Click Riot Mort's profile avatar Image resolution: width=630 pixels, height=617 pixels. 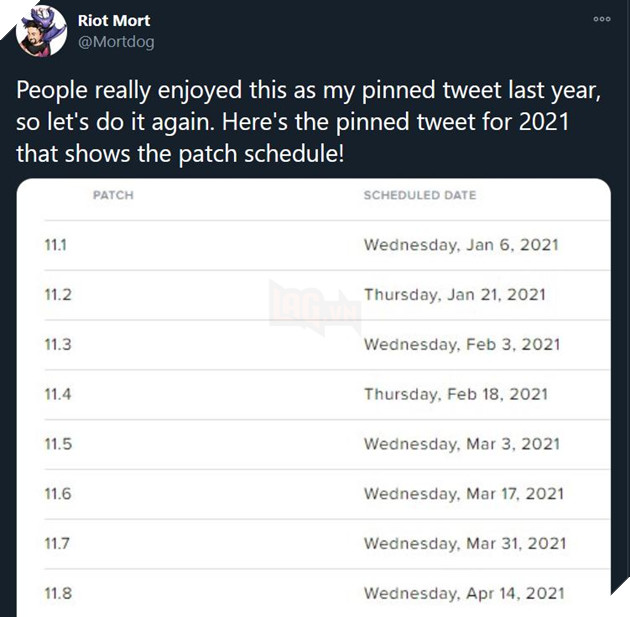coord(41,32)
